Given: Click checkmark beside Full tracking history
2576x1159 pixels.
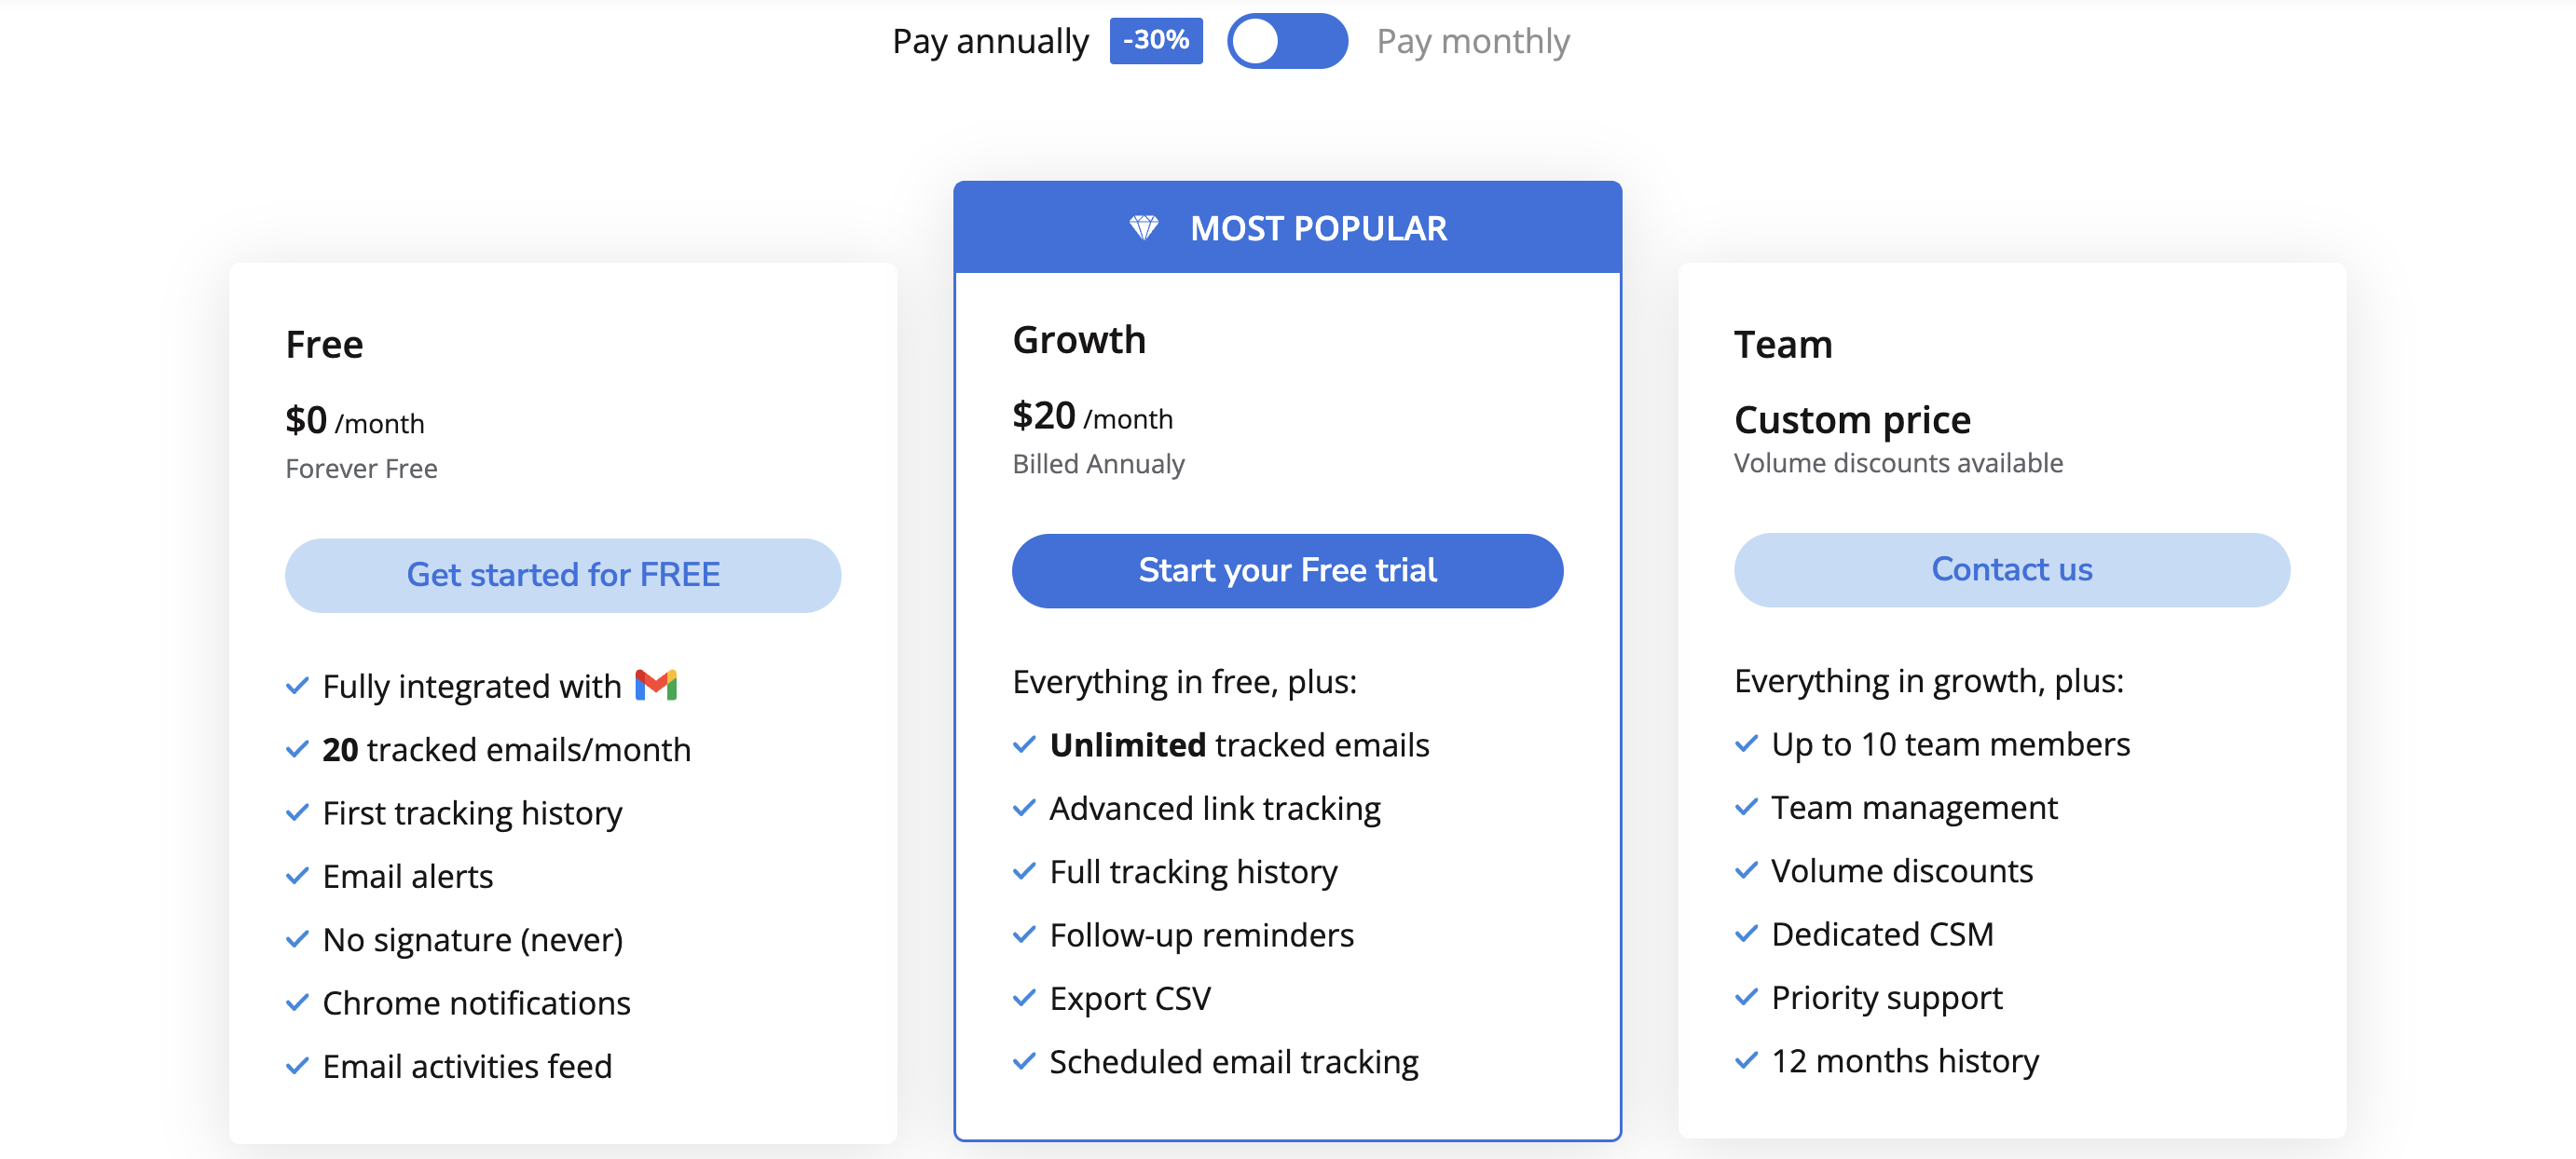Looking at the screenshot, I should pos(1024,871).
